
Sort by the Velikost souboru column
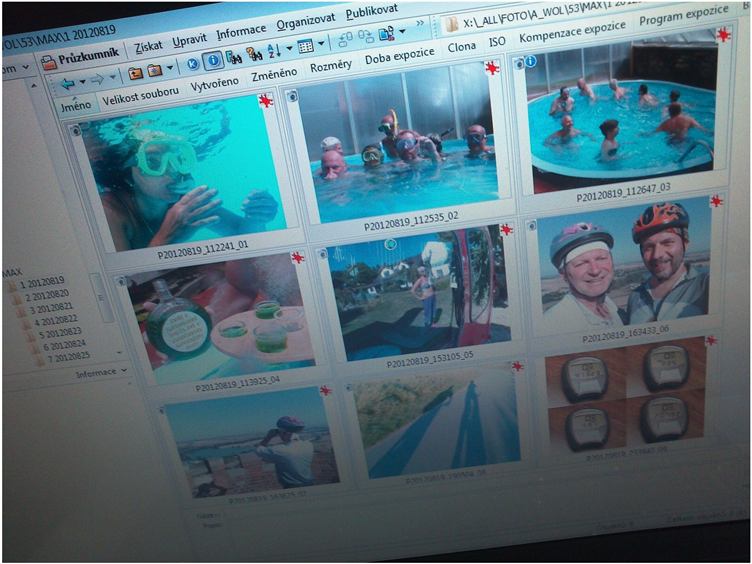pyautogui.click(x=140, y=95)
